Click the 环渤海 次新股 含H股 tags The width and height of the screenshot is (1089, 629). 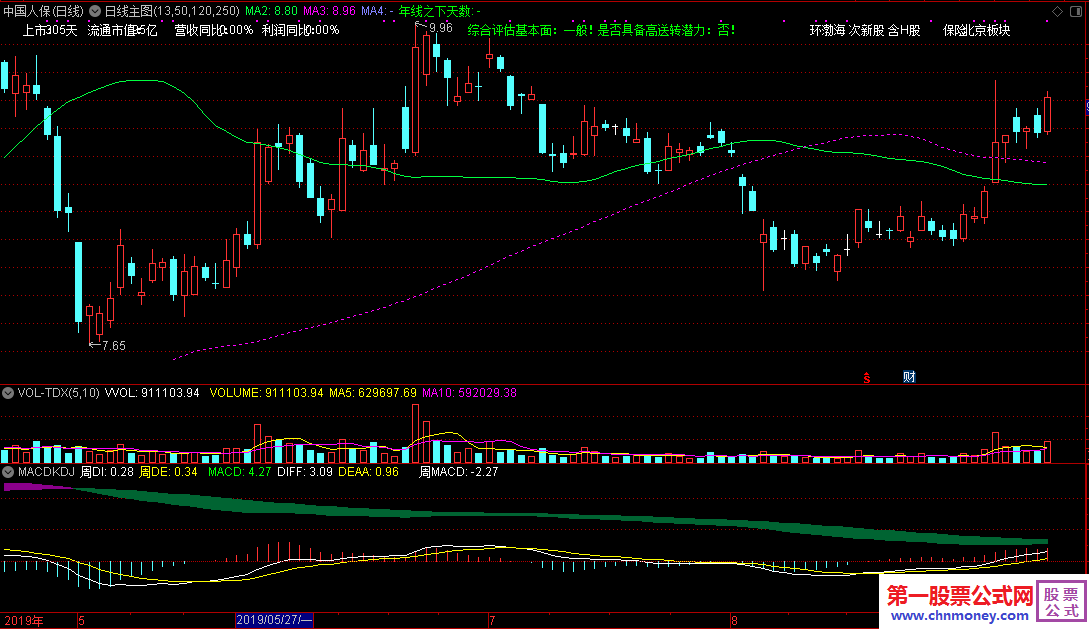865,30
